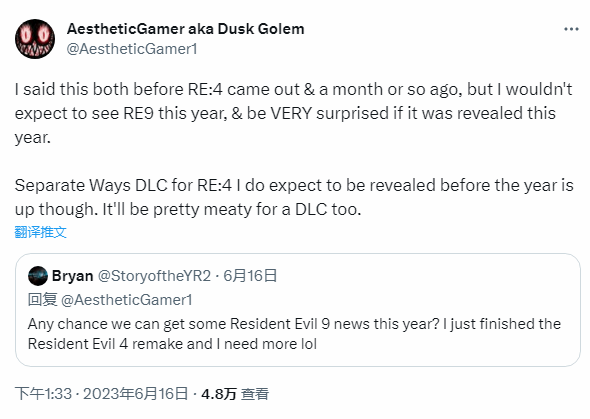This screenshot has width=590, height=419.
Task: Click the main tweet text about RE9
Action: [x=293, y=113]
